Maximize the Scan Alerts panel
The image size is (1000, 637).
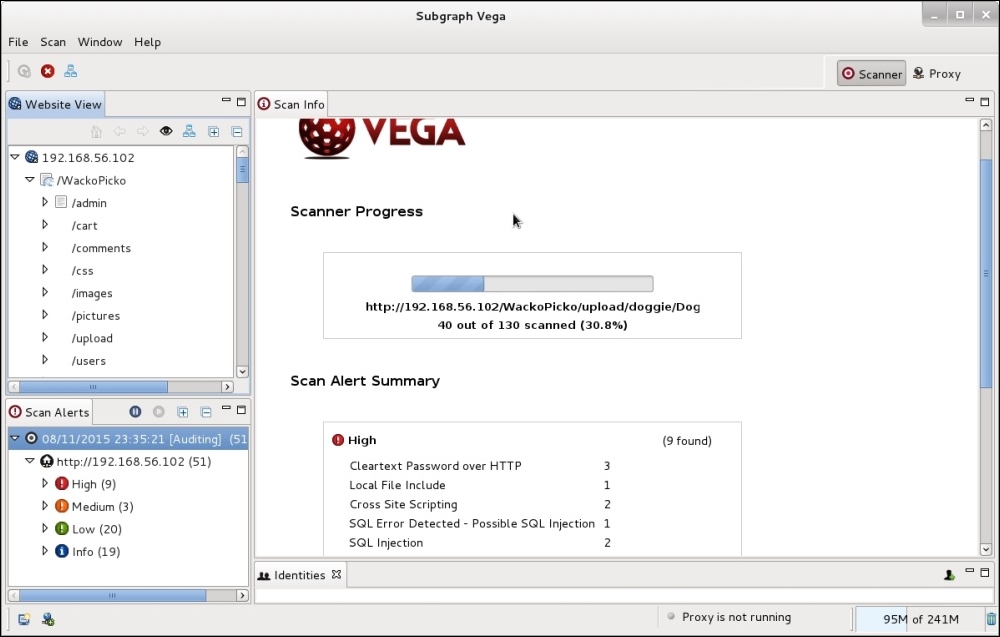[241, 410]
